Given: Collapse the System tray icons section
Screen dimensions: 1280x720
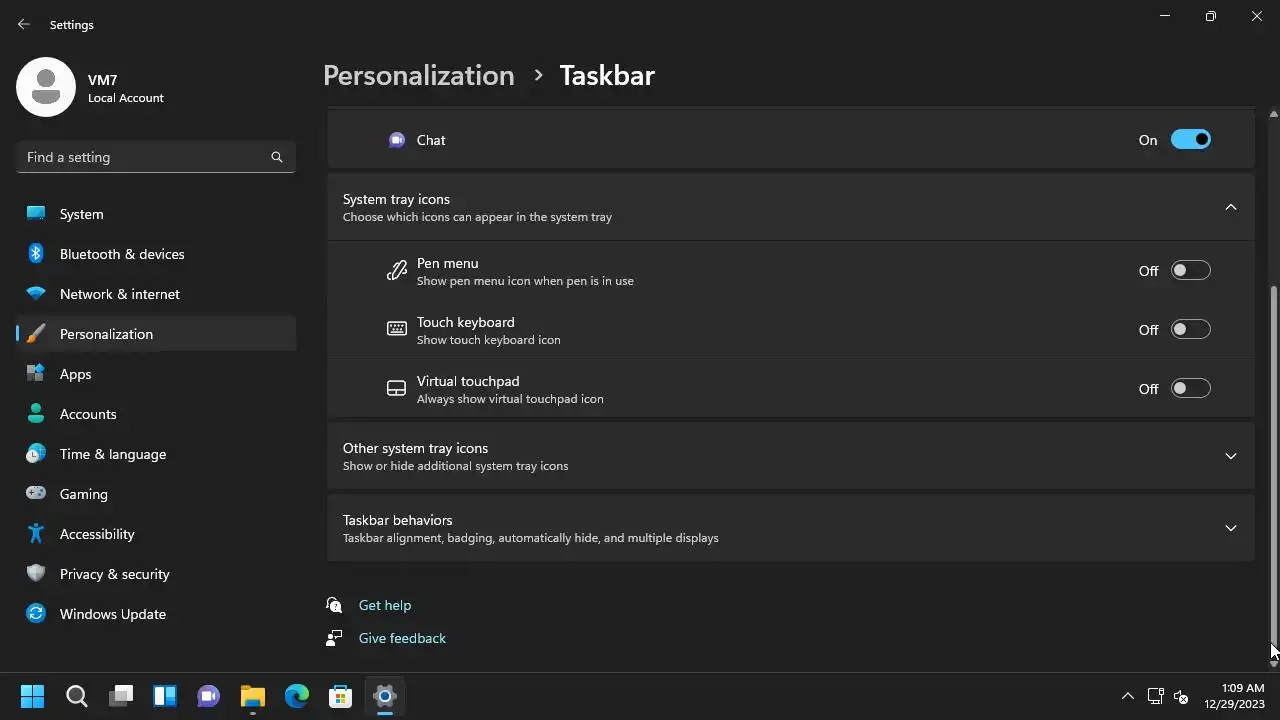Looking at the screenshot, I should click(x=1231, y=207).
